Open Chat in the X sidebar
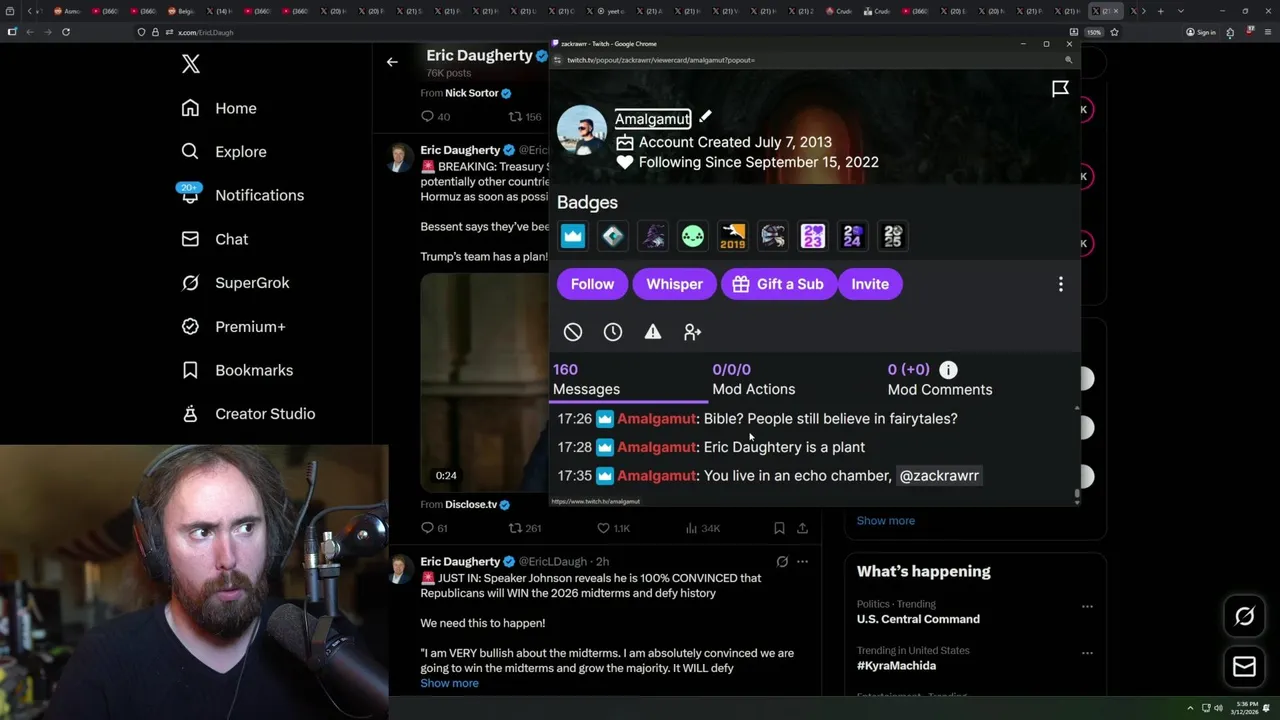The width and height of the screenshot is (1280, 720). coord(214,239)
